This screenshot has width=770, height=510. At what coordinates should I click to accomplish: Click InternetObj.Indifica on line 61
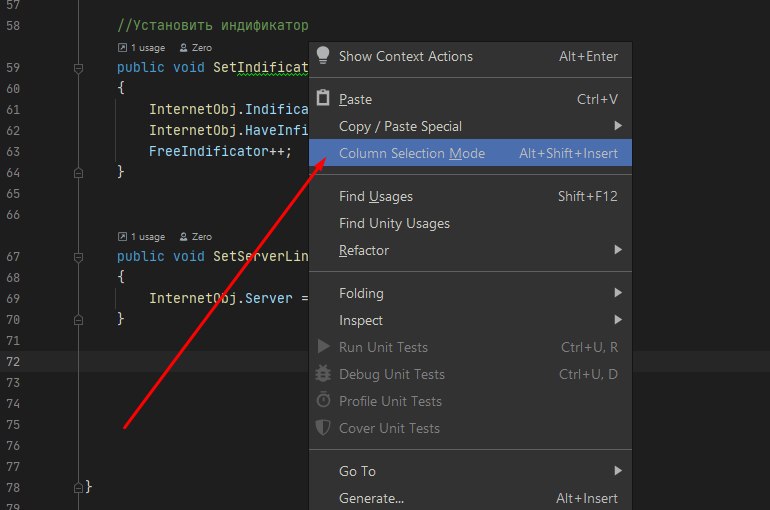[x=229, y=109]
